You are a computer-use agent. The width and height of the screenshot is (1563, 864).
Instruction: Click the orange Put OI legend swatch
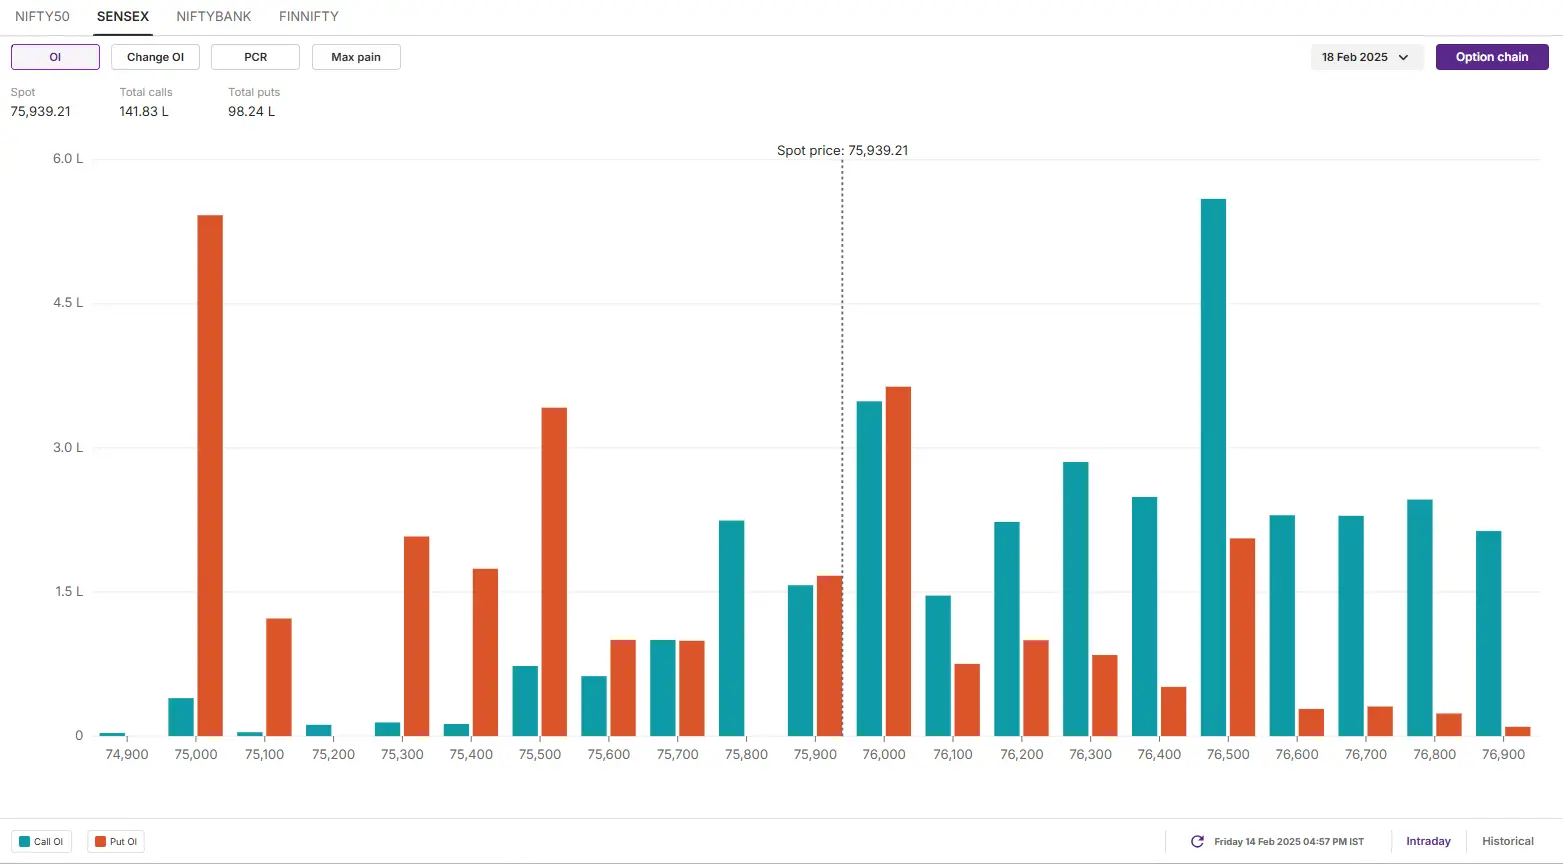[100, 842]
